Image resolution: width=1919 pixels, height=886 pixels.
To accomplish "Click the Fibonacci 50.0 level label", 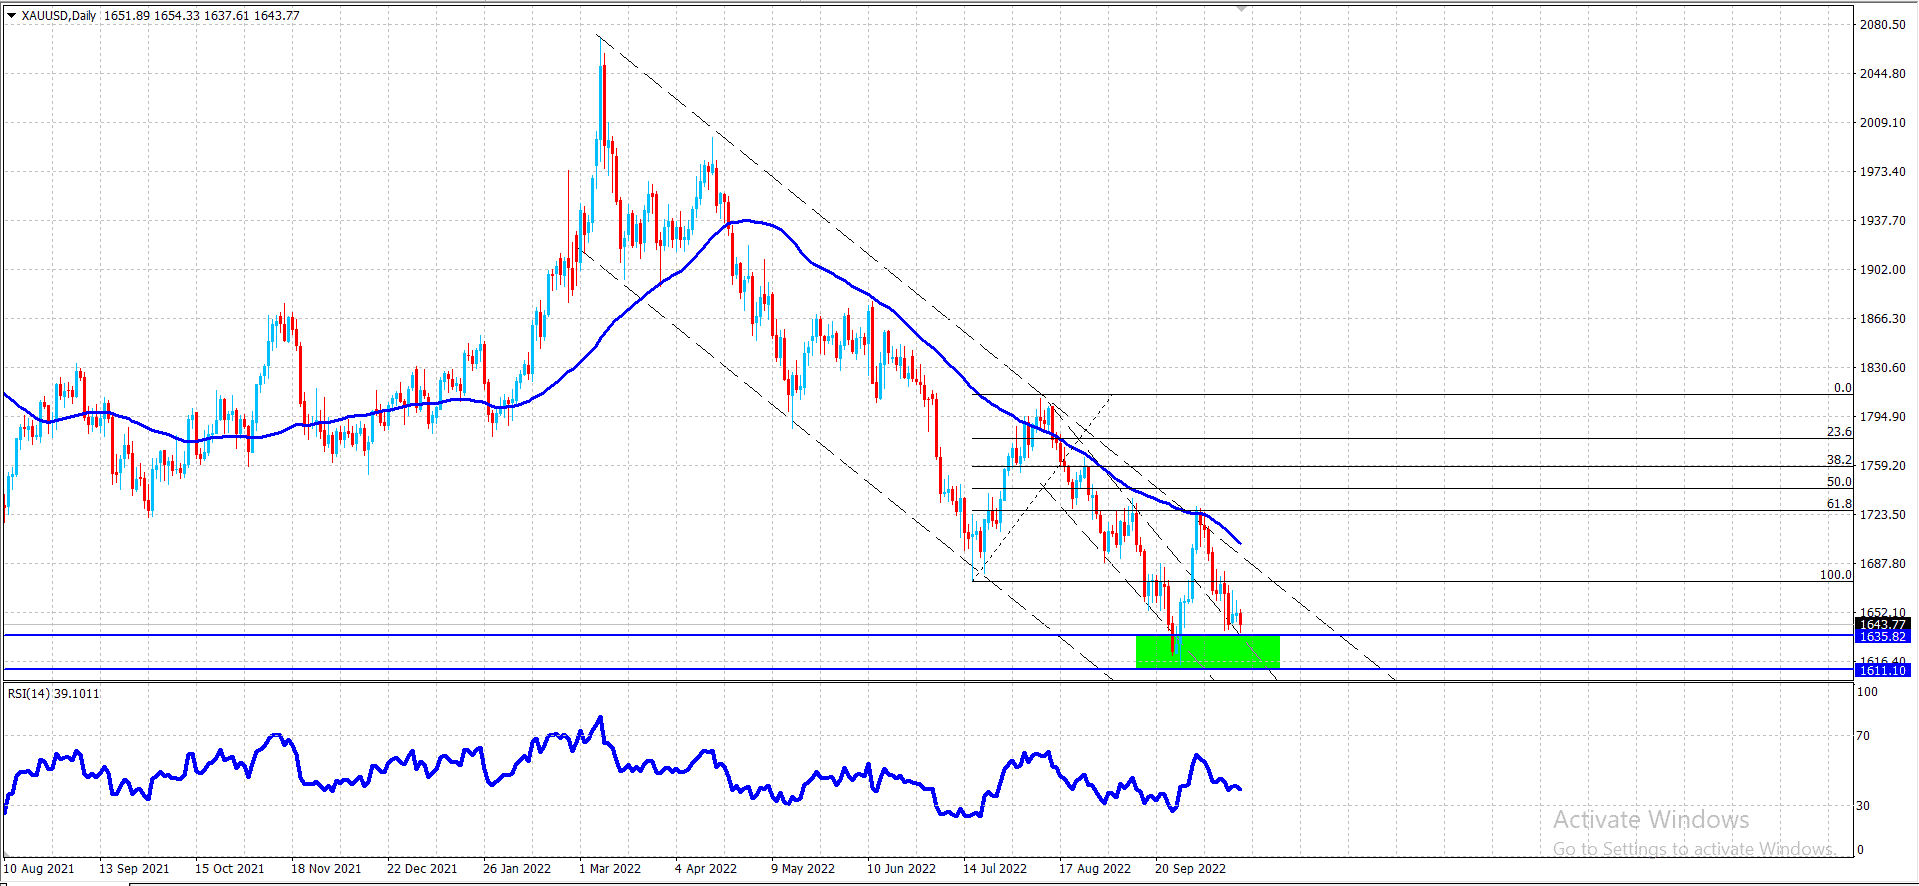I will tap(1839, 482).
